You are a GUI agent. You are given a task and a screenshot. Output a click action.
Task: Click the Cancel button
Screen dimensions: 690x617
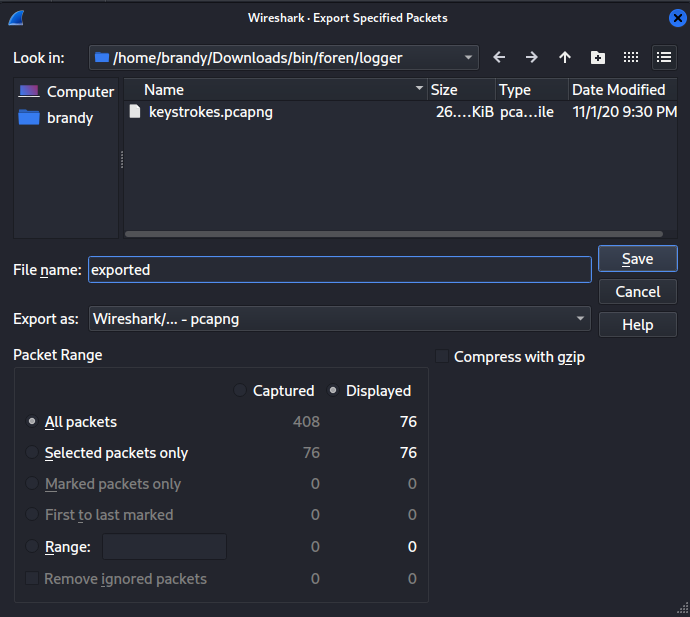pyautogui.click(x=638, y=292)
